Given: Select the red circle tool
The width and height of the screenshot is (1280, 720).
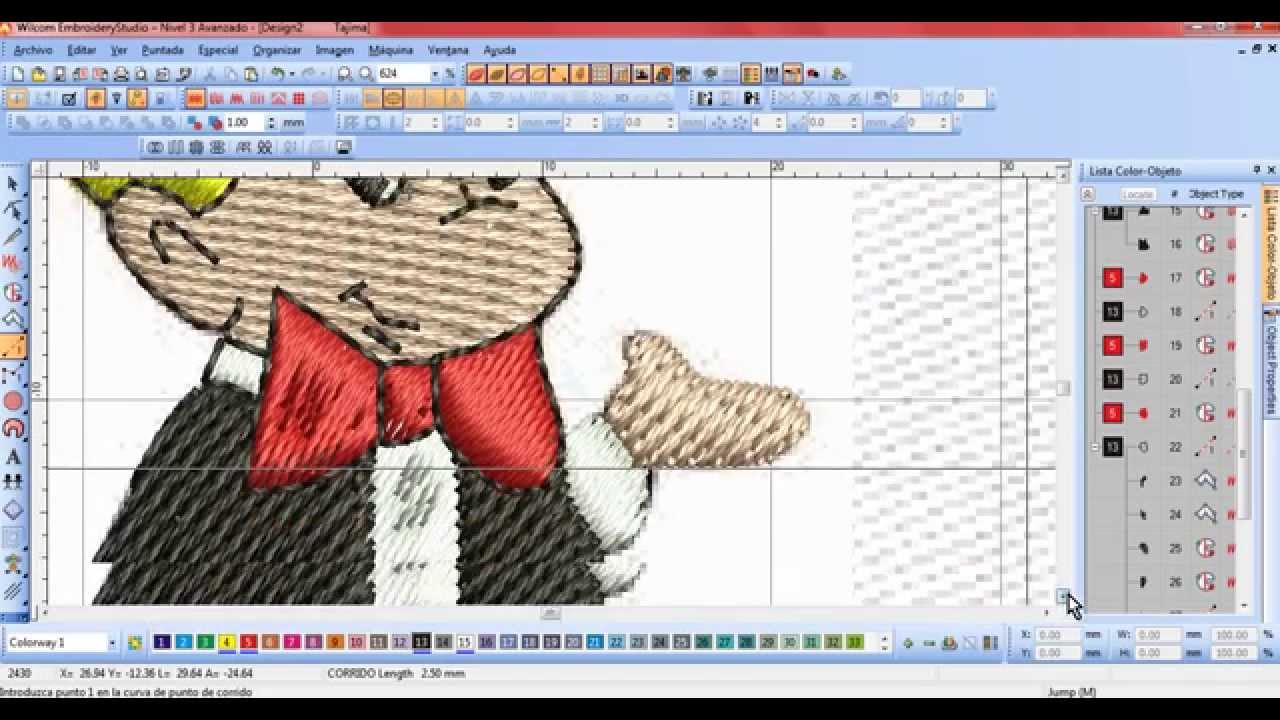Looking at the screenshot, I should click(x=13, y=401).
